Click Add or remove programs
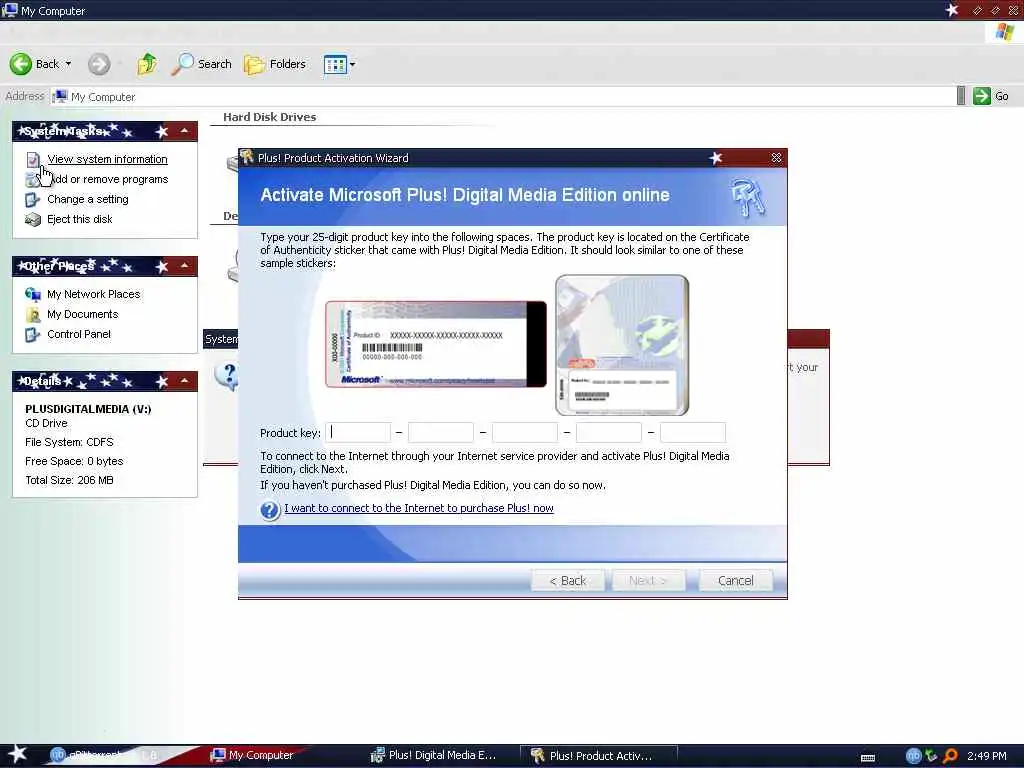 click(108, 179)
